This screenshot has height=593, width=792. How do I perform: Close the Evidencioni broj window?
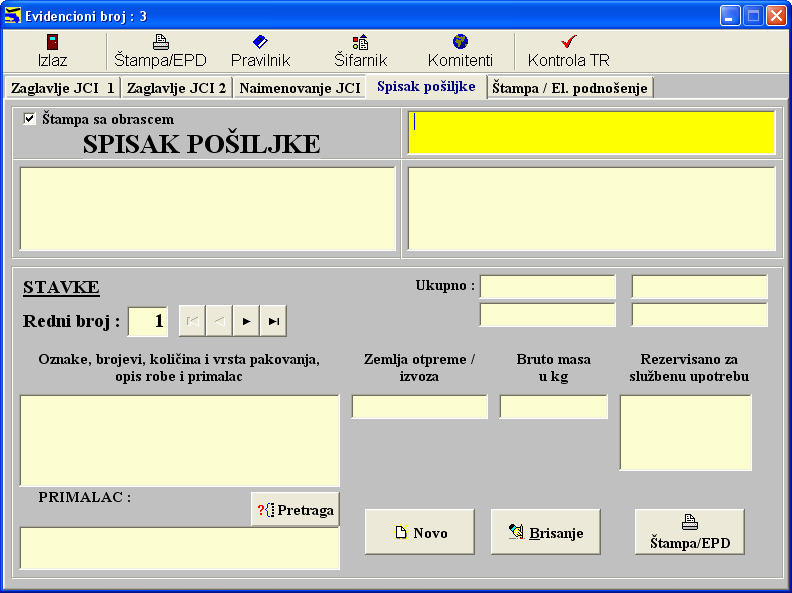776,16
